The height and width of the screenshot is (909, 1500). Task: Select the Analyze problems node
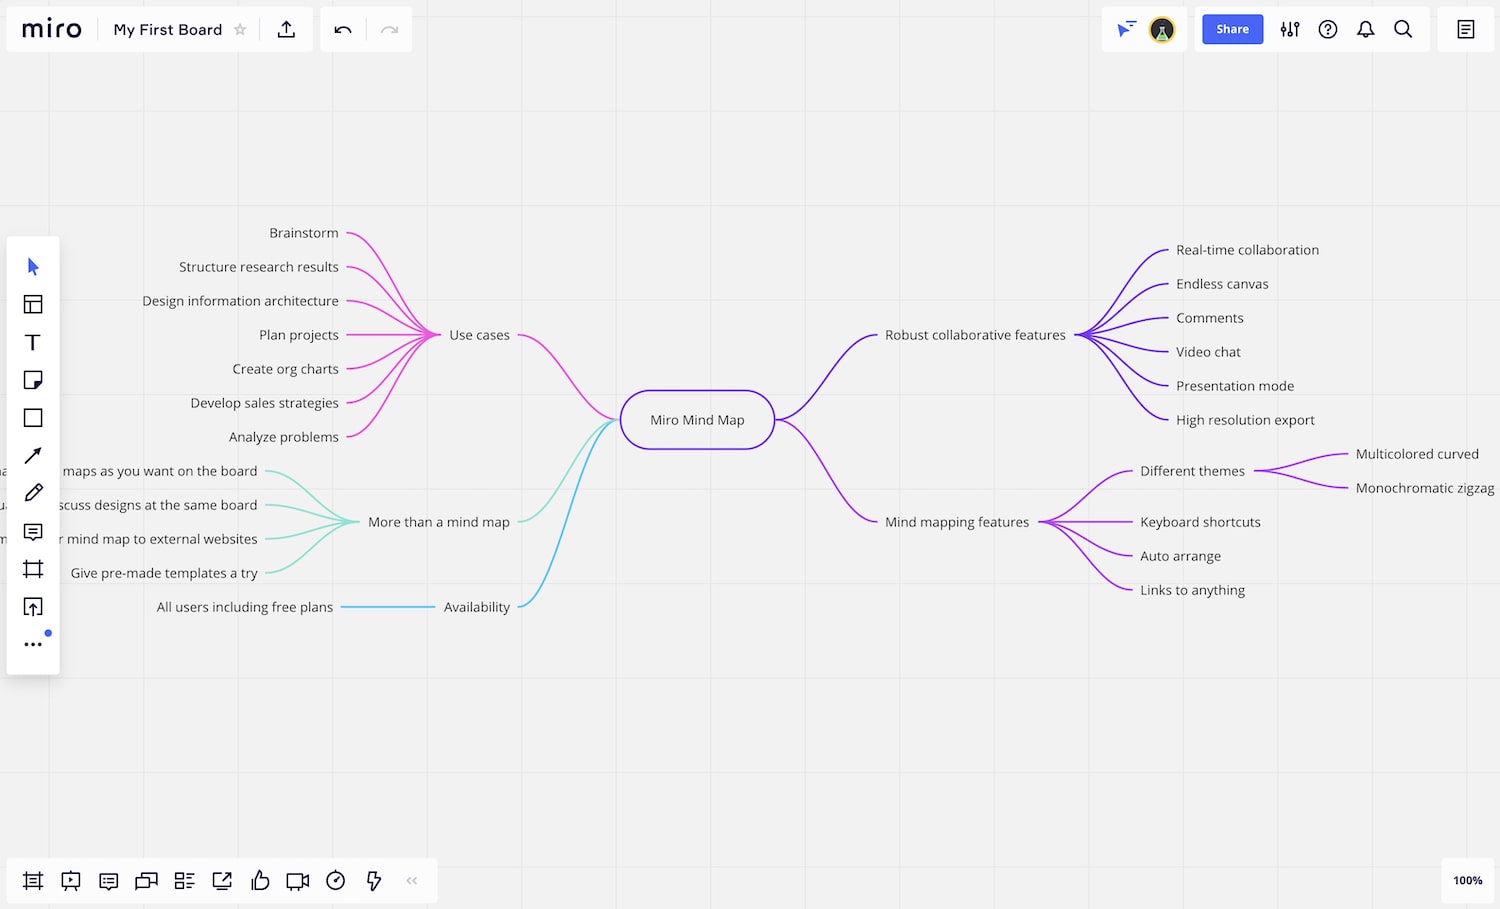[x=284, y=437]
